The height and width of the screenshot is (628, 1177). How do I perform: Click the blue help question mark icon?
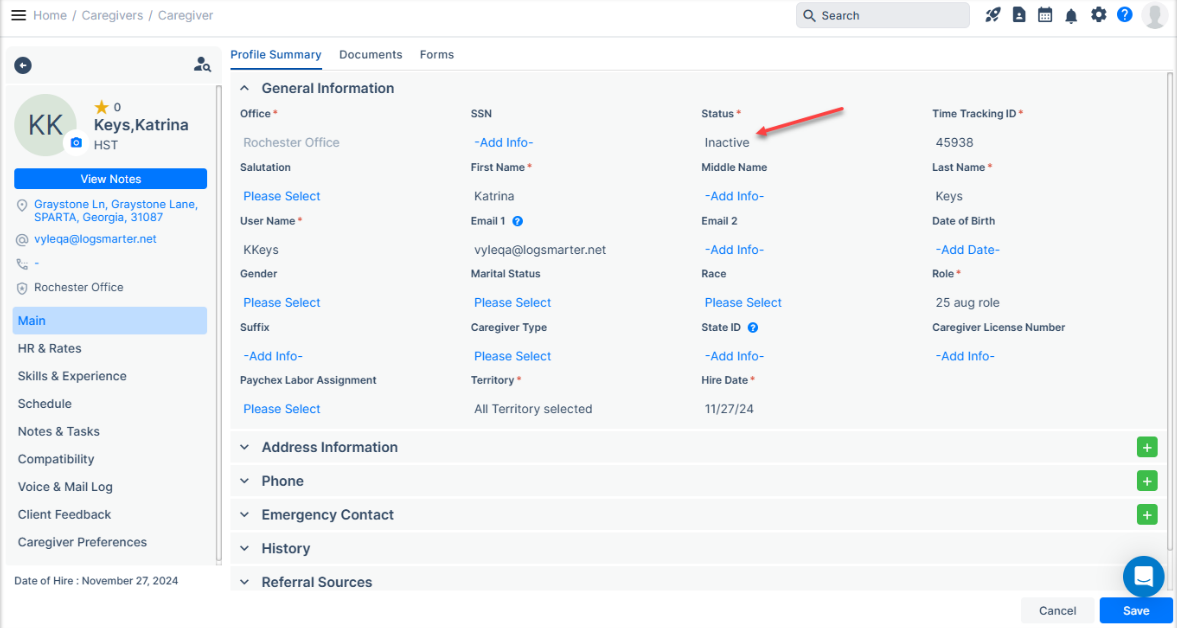tap(1125, 15)
